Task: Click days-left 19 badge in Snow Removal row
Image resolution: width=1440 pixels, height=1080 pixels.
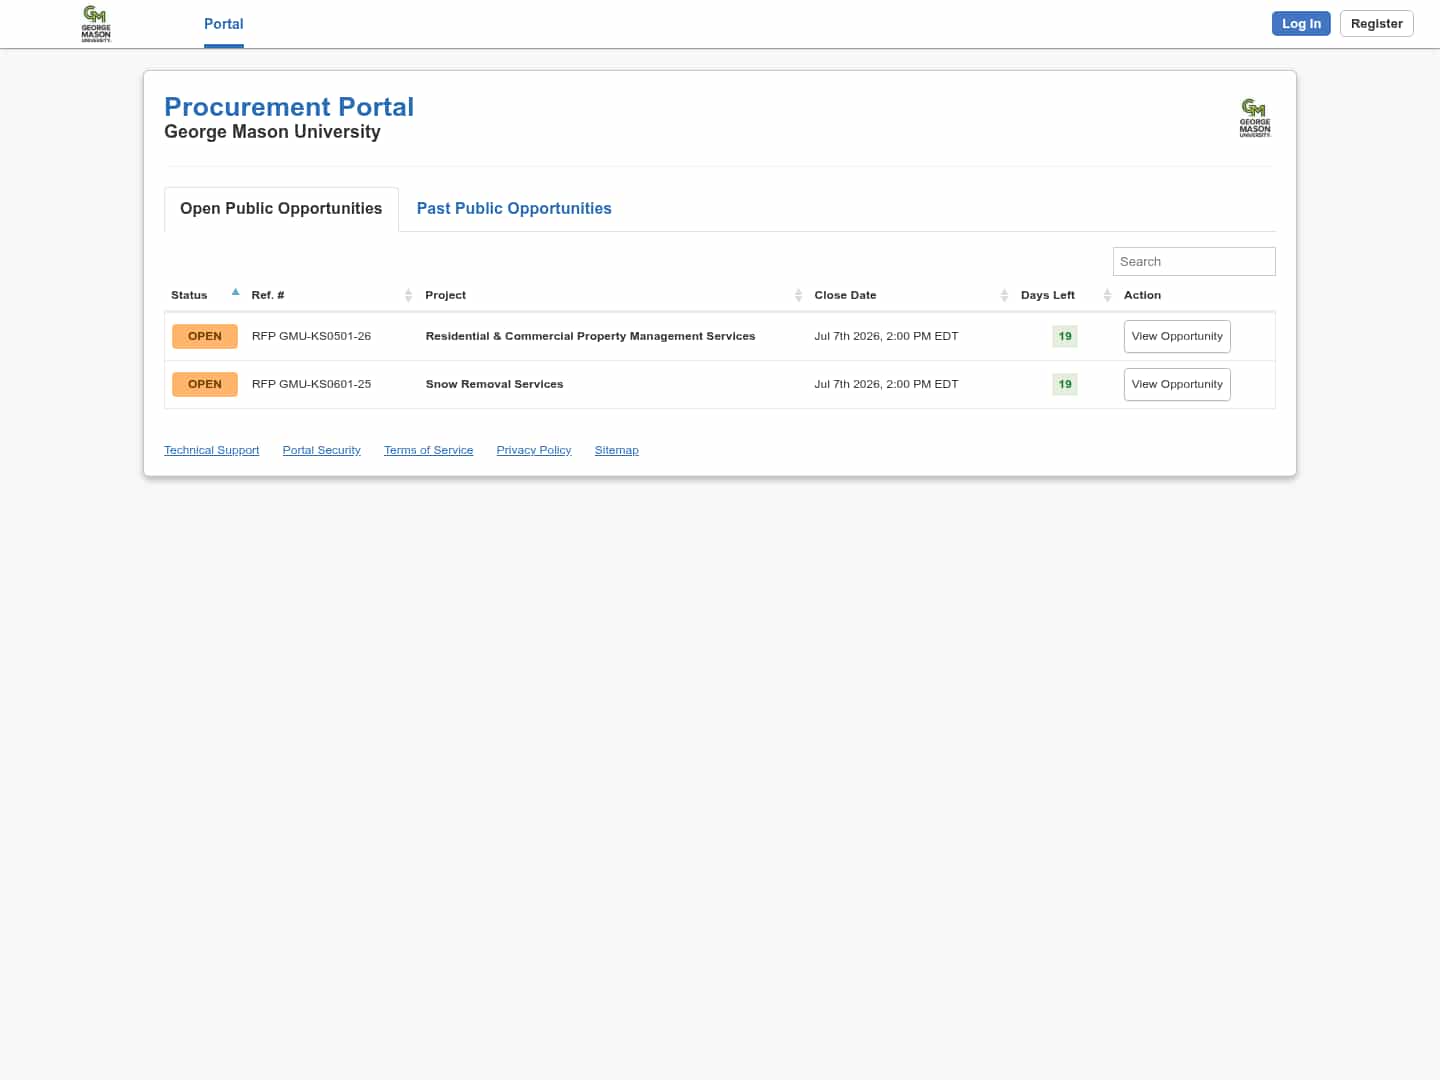Action: (1065, 385)
